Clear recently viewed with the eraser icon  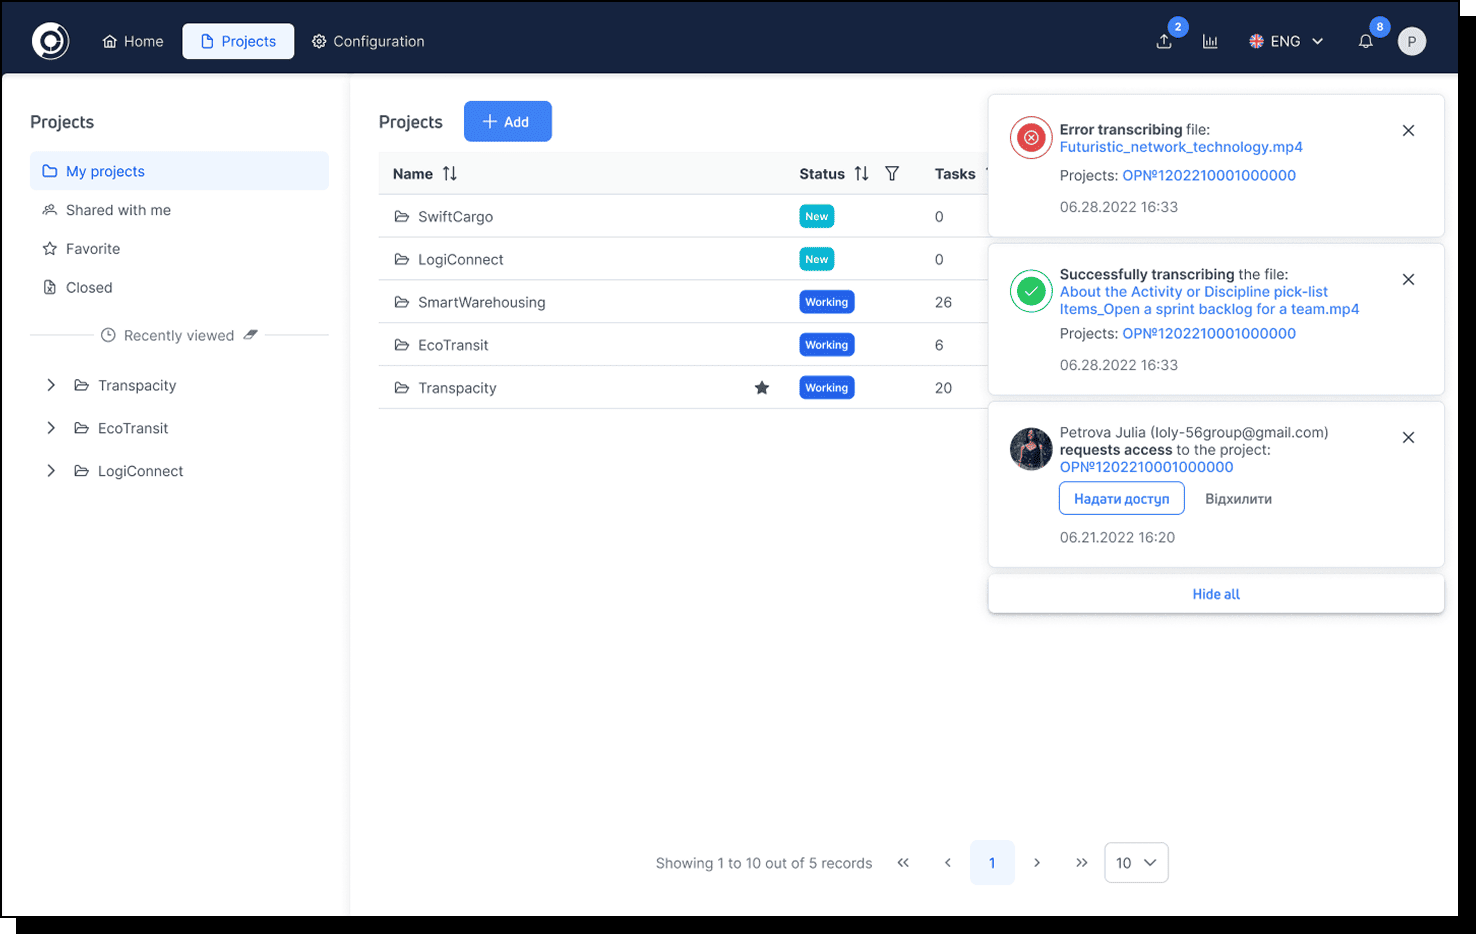(251, 335)
